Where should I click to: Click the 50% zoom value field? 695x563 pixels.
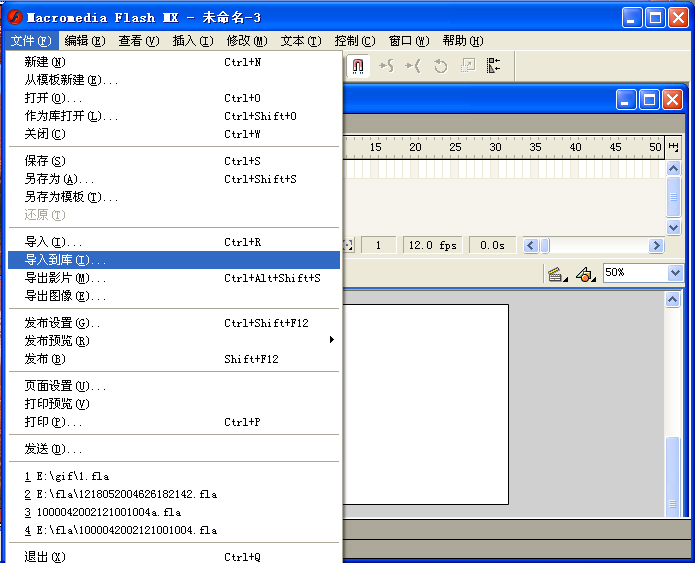(x=635, y=272)
